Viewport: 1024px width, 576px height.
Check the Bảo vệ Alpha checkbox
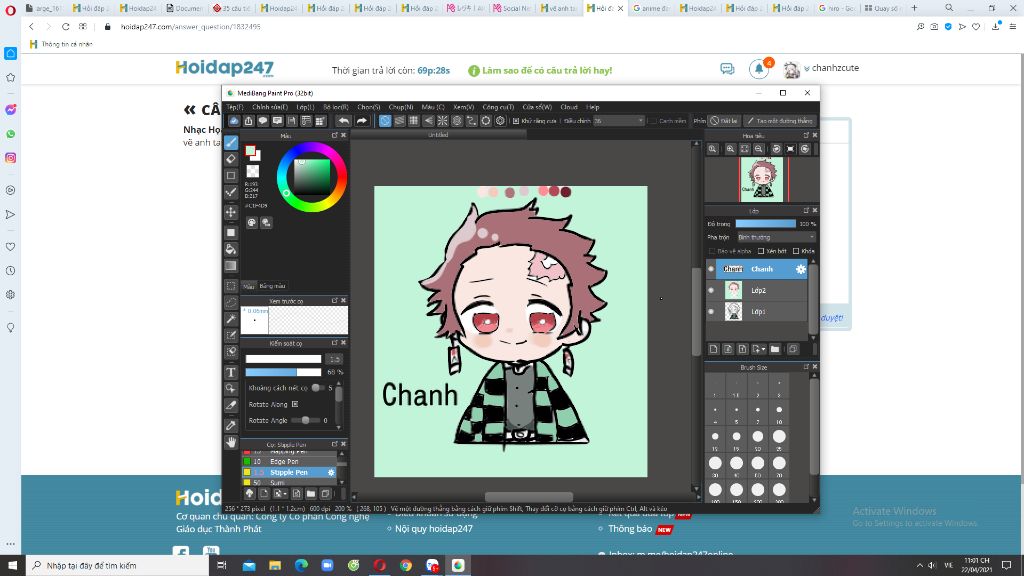[x=712, y=251]
